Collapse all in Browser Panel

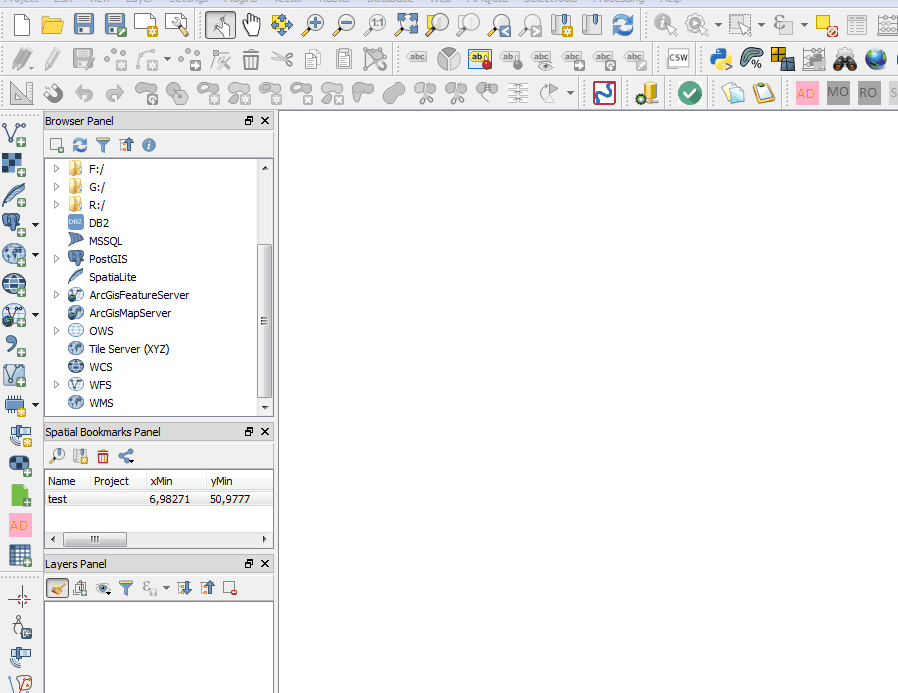coord(126,145)
